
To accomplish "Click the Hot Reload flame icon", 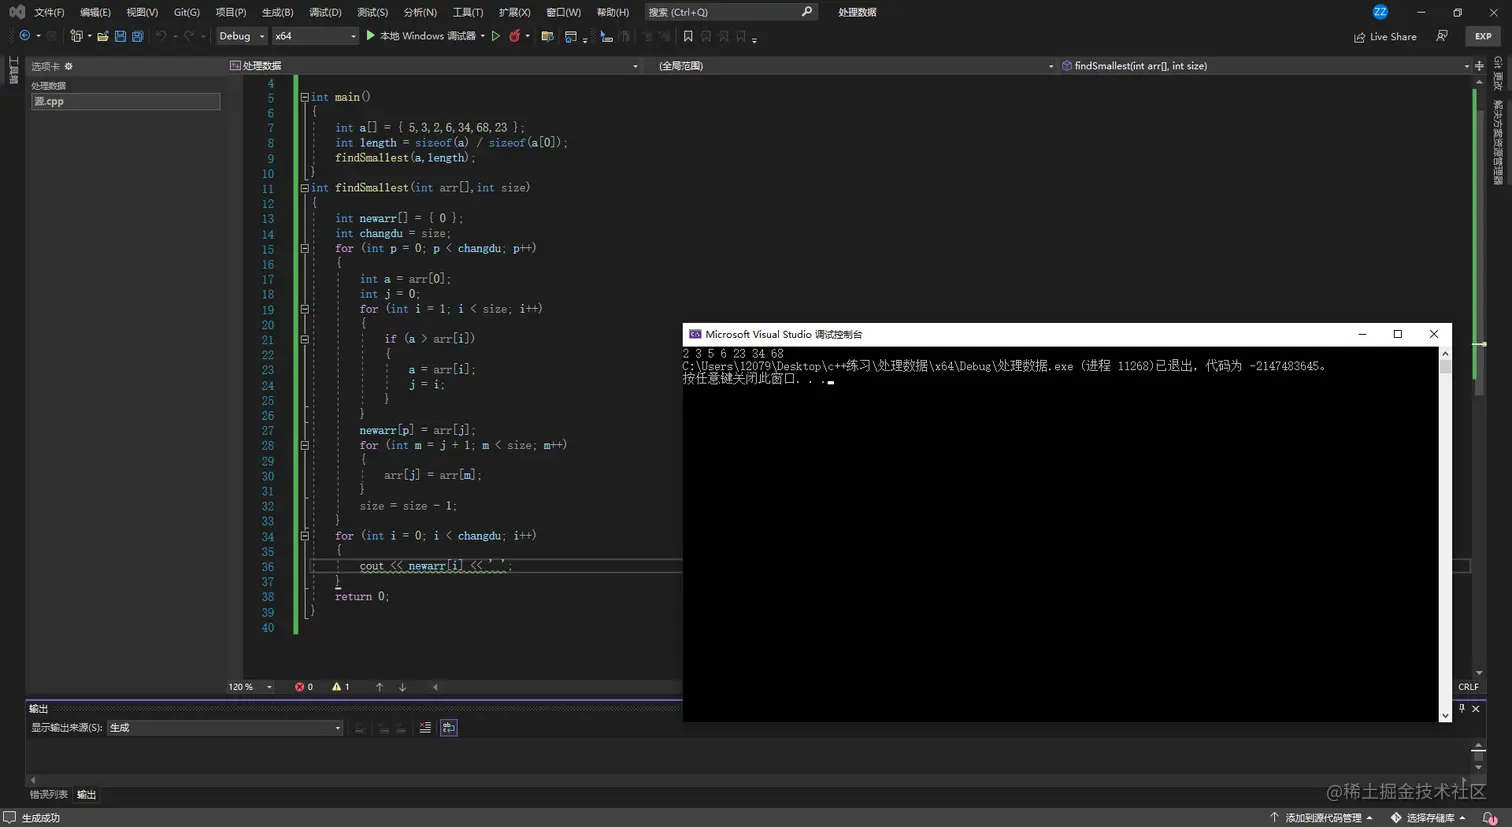I will [514, 36].
